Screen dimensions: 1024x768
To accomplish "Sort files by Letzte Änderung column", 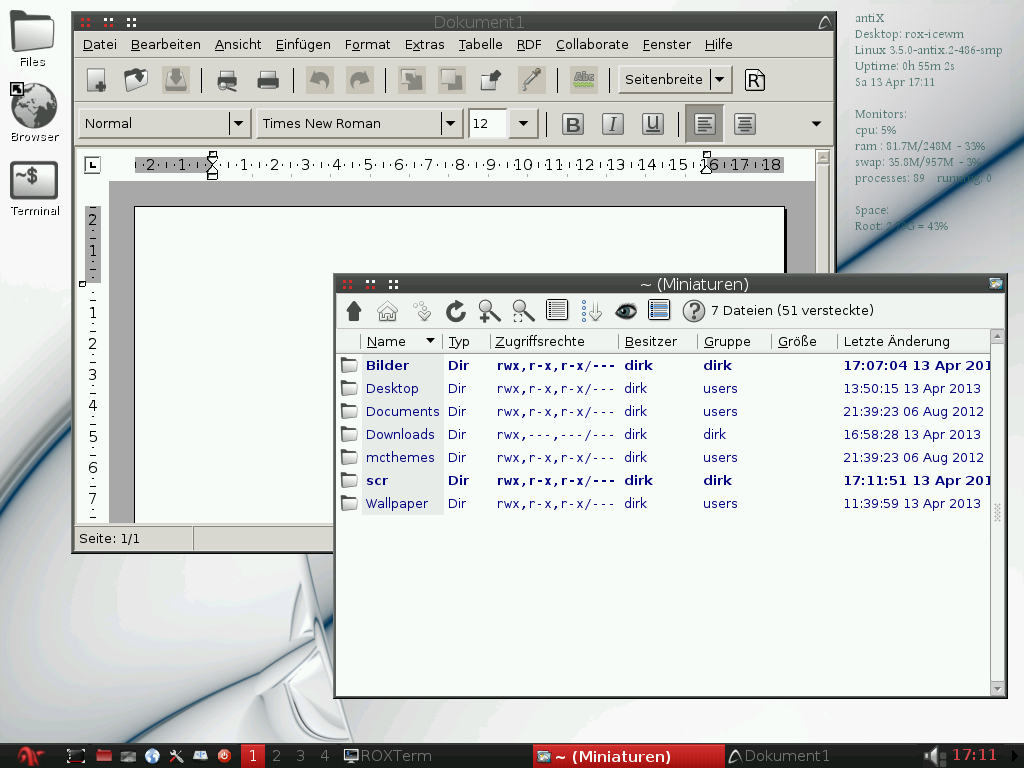I will click(x=896, y=341).
